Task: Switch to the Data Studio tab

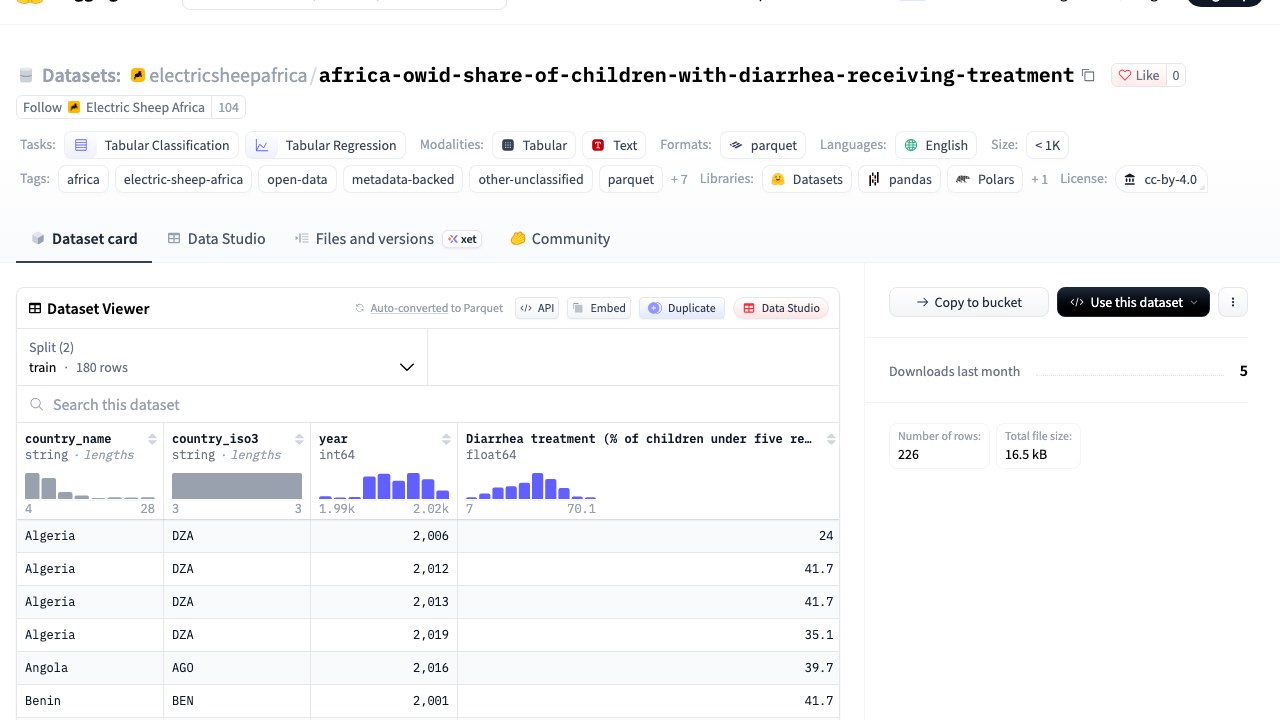Action: 216,239
